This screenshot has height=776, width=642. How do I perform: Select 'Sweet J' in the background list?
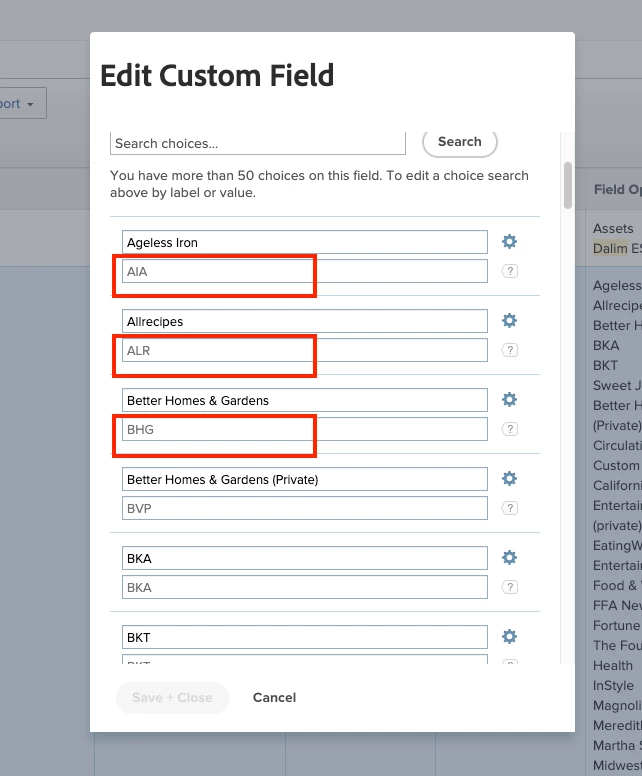click(x=617, y=385)
